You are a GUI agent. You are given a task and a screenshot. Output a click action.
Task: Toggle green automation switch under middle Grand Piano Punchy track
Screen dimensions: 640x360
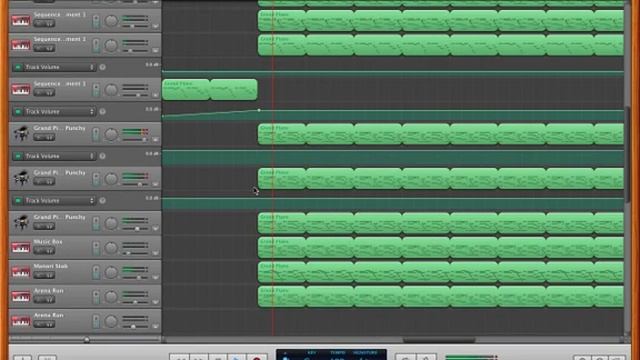point(18,200)
